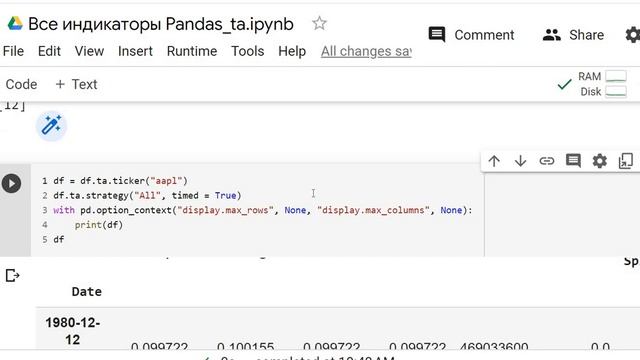Click code line df.ta.strategy("All", timed = True)
The width and height of the screenshot is (640, 360).
point(147,196)
